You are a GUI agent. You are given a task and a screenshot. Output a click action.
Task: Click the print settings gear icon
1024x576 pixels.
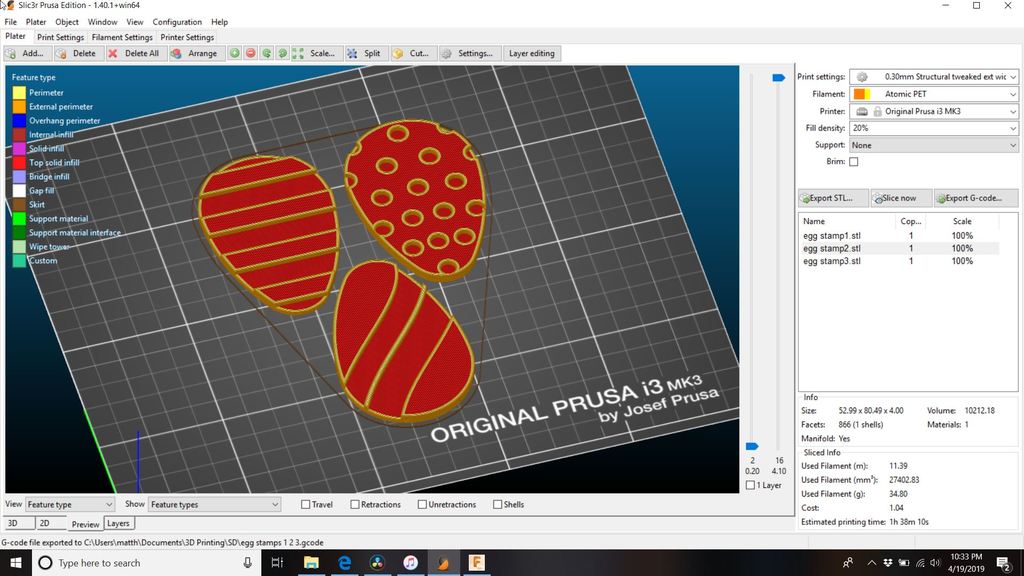862,76
